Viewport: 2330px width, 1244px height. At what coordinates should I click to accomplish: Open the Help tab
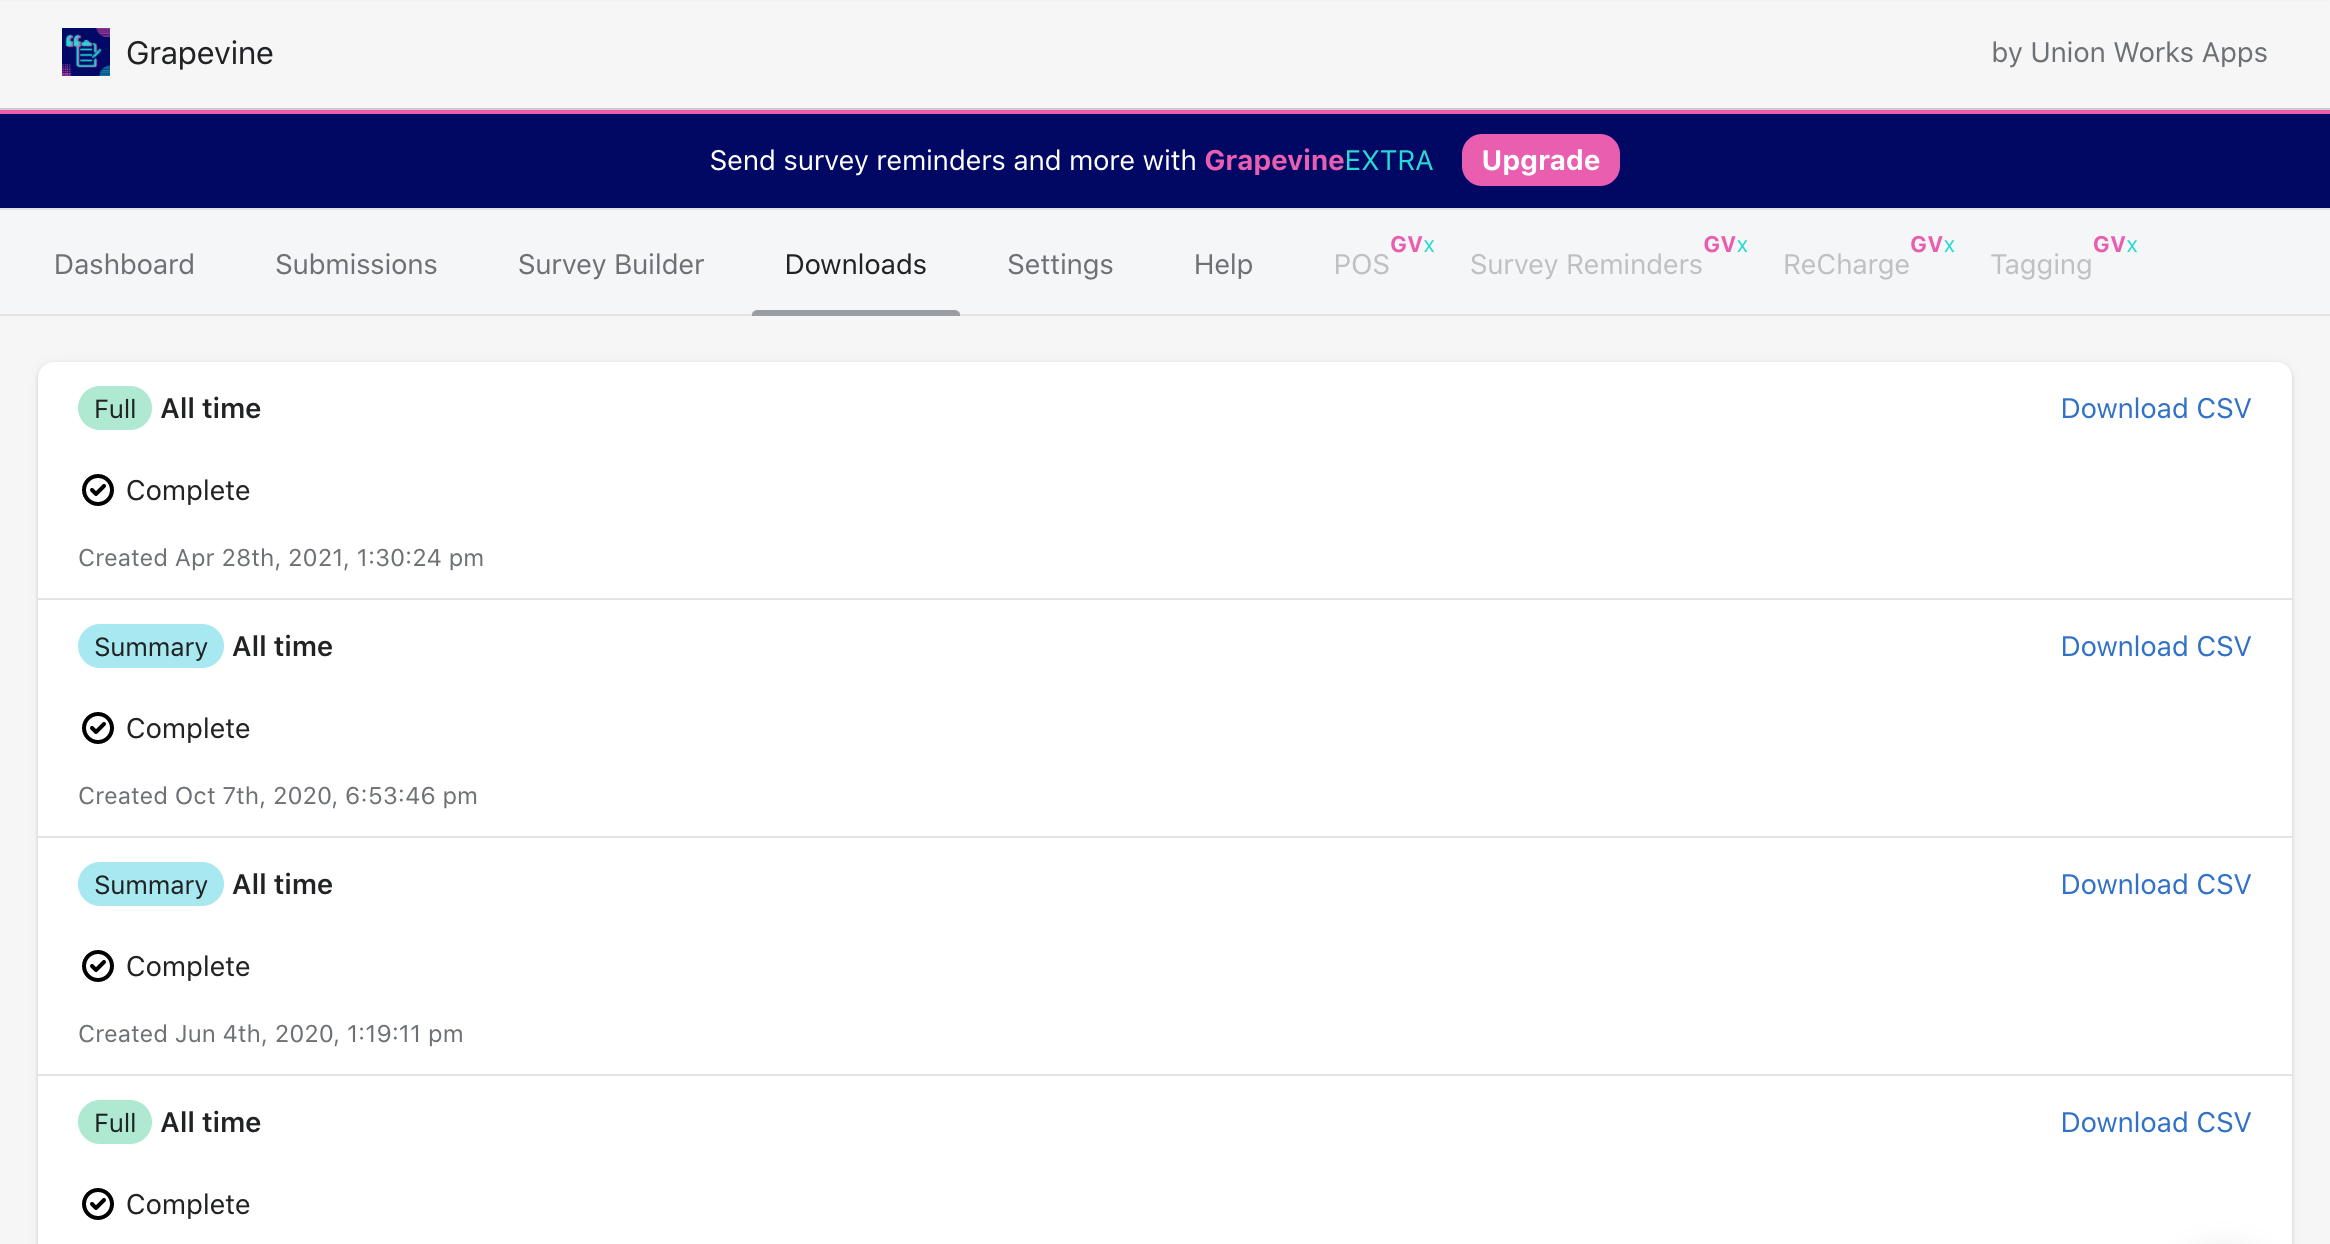[1223, 264]
